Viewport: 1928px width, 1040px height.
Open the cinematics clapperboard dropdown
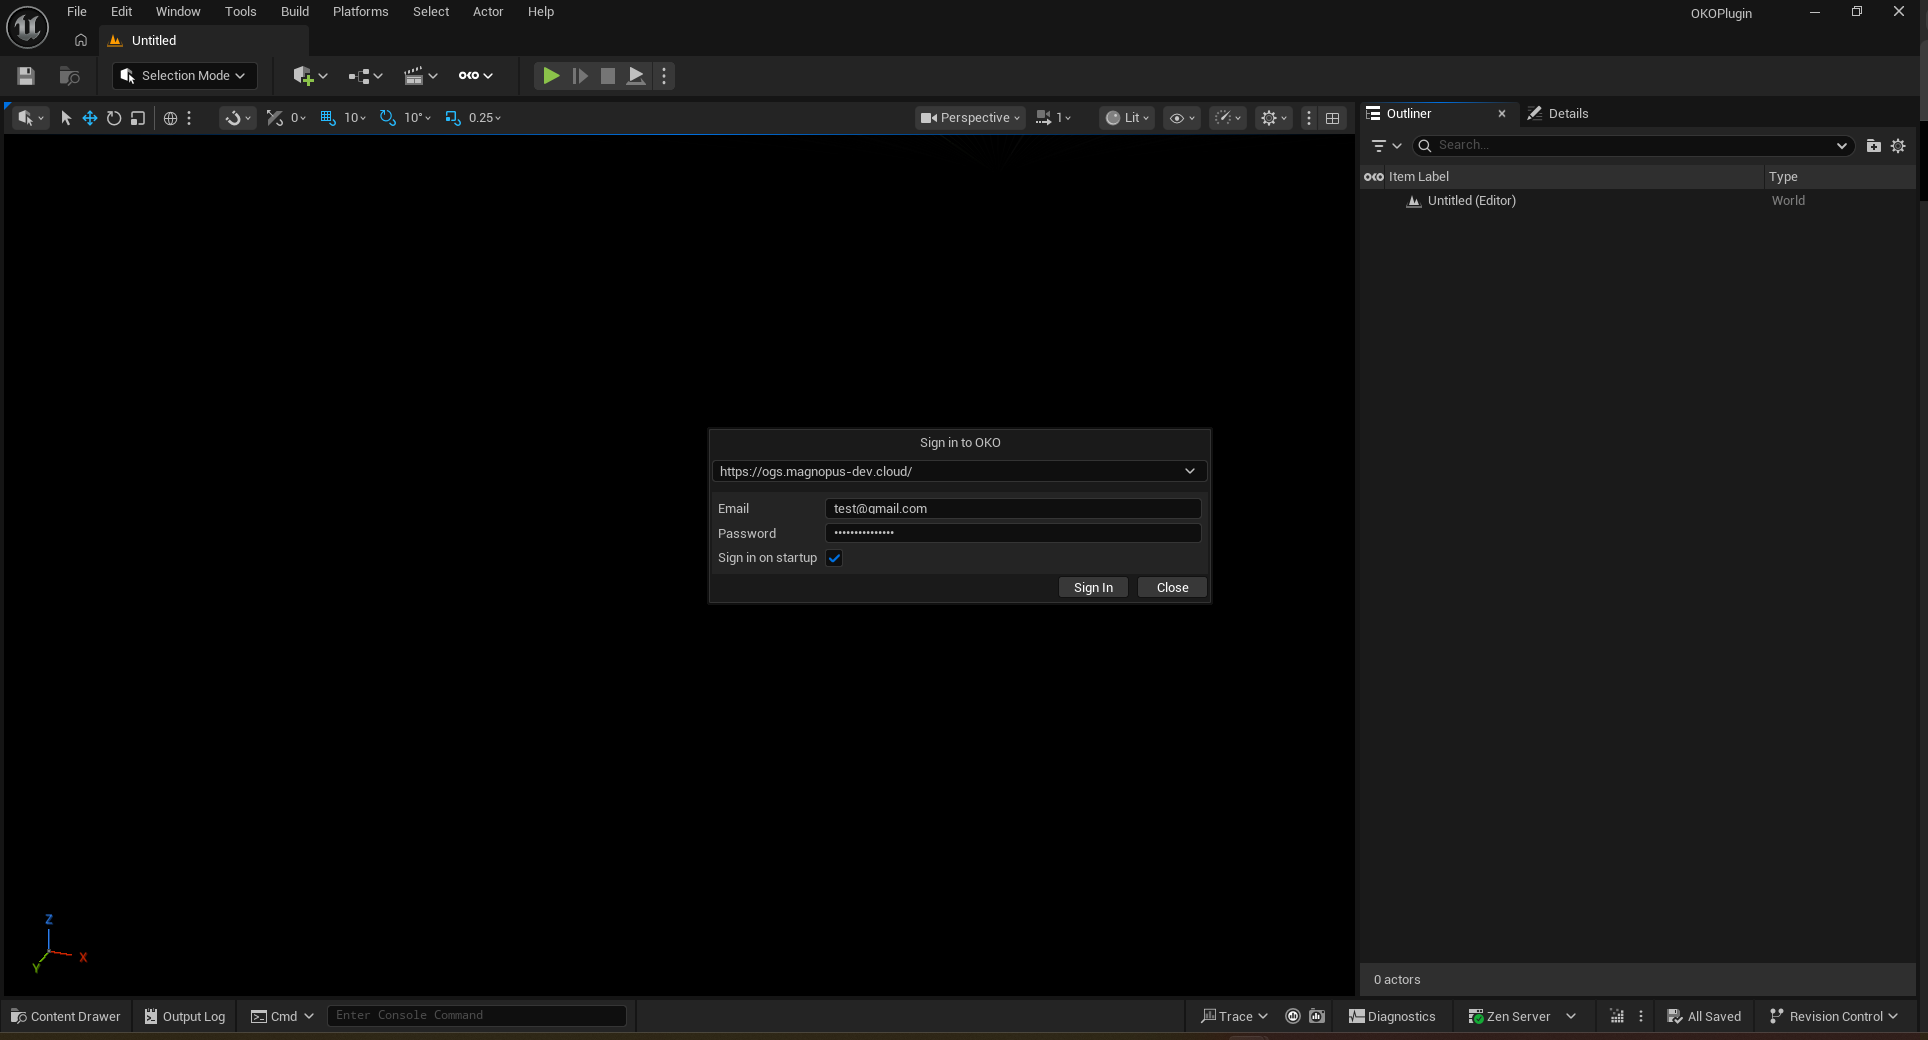pos(420,76)
